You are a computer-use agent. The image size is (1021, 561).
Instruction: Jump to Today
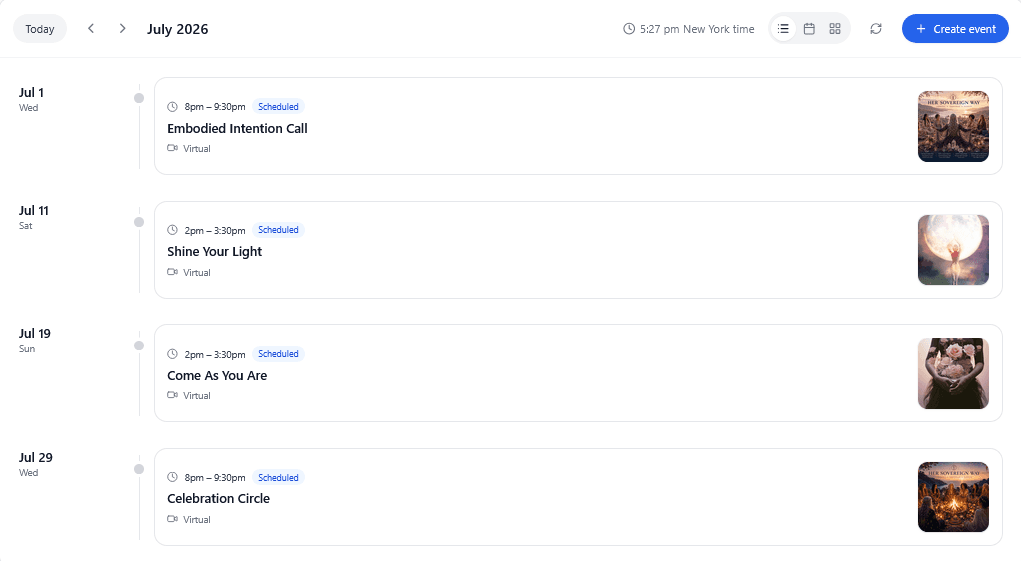click(x=40, y=29)
